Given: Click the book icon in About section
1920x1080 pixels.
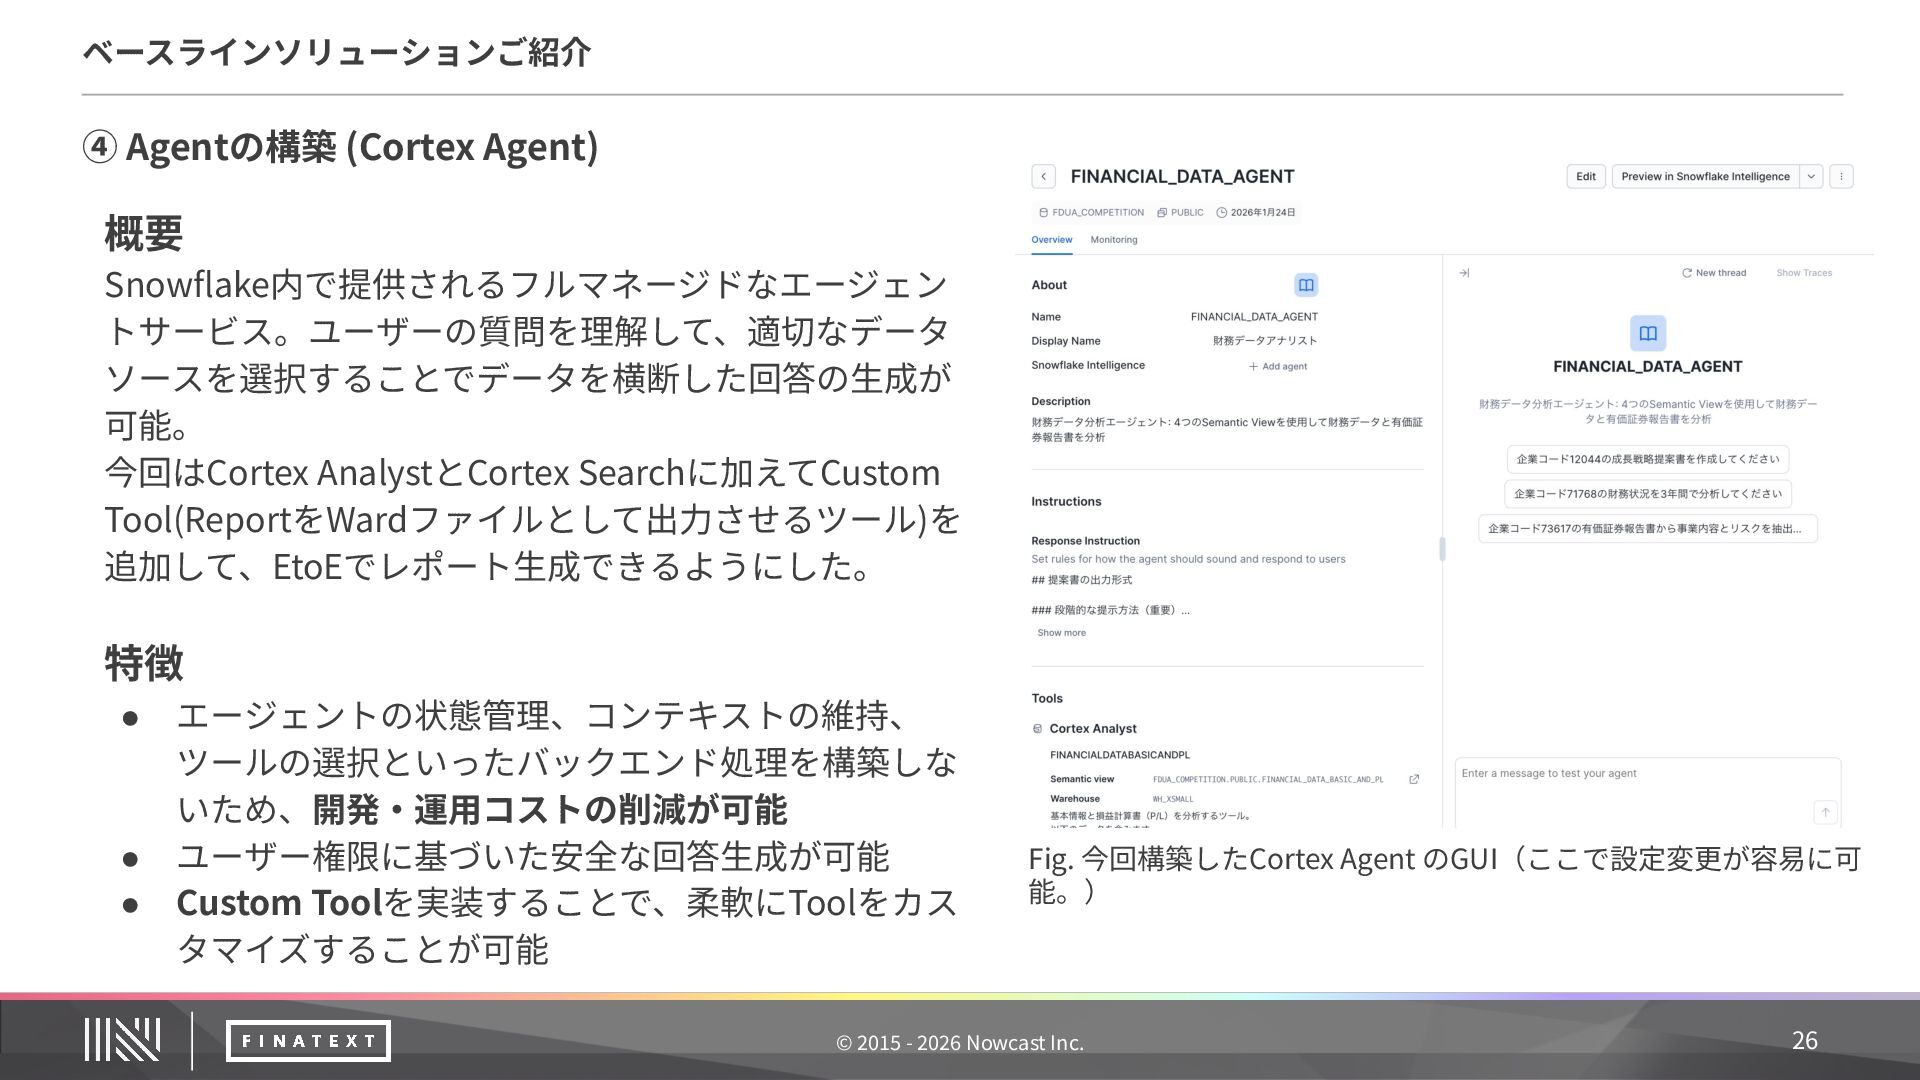Looking at the screenshot, I should pos(1305,286).
